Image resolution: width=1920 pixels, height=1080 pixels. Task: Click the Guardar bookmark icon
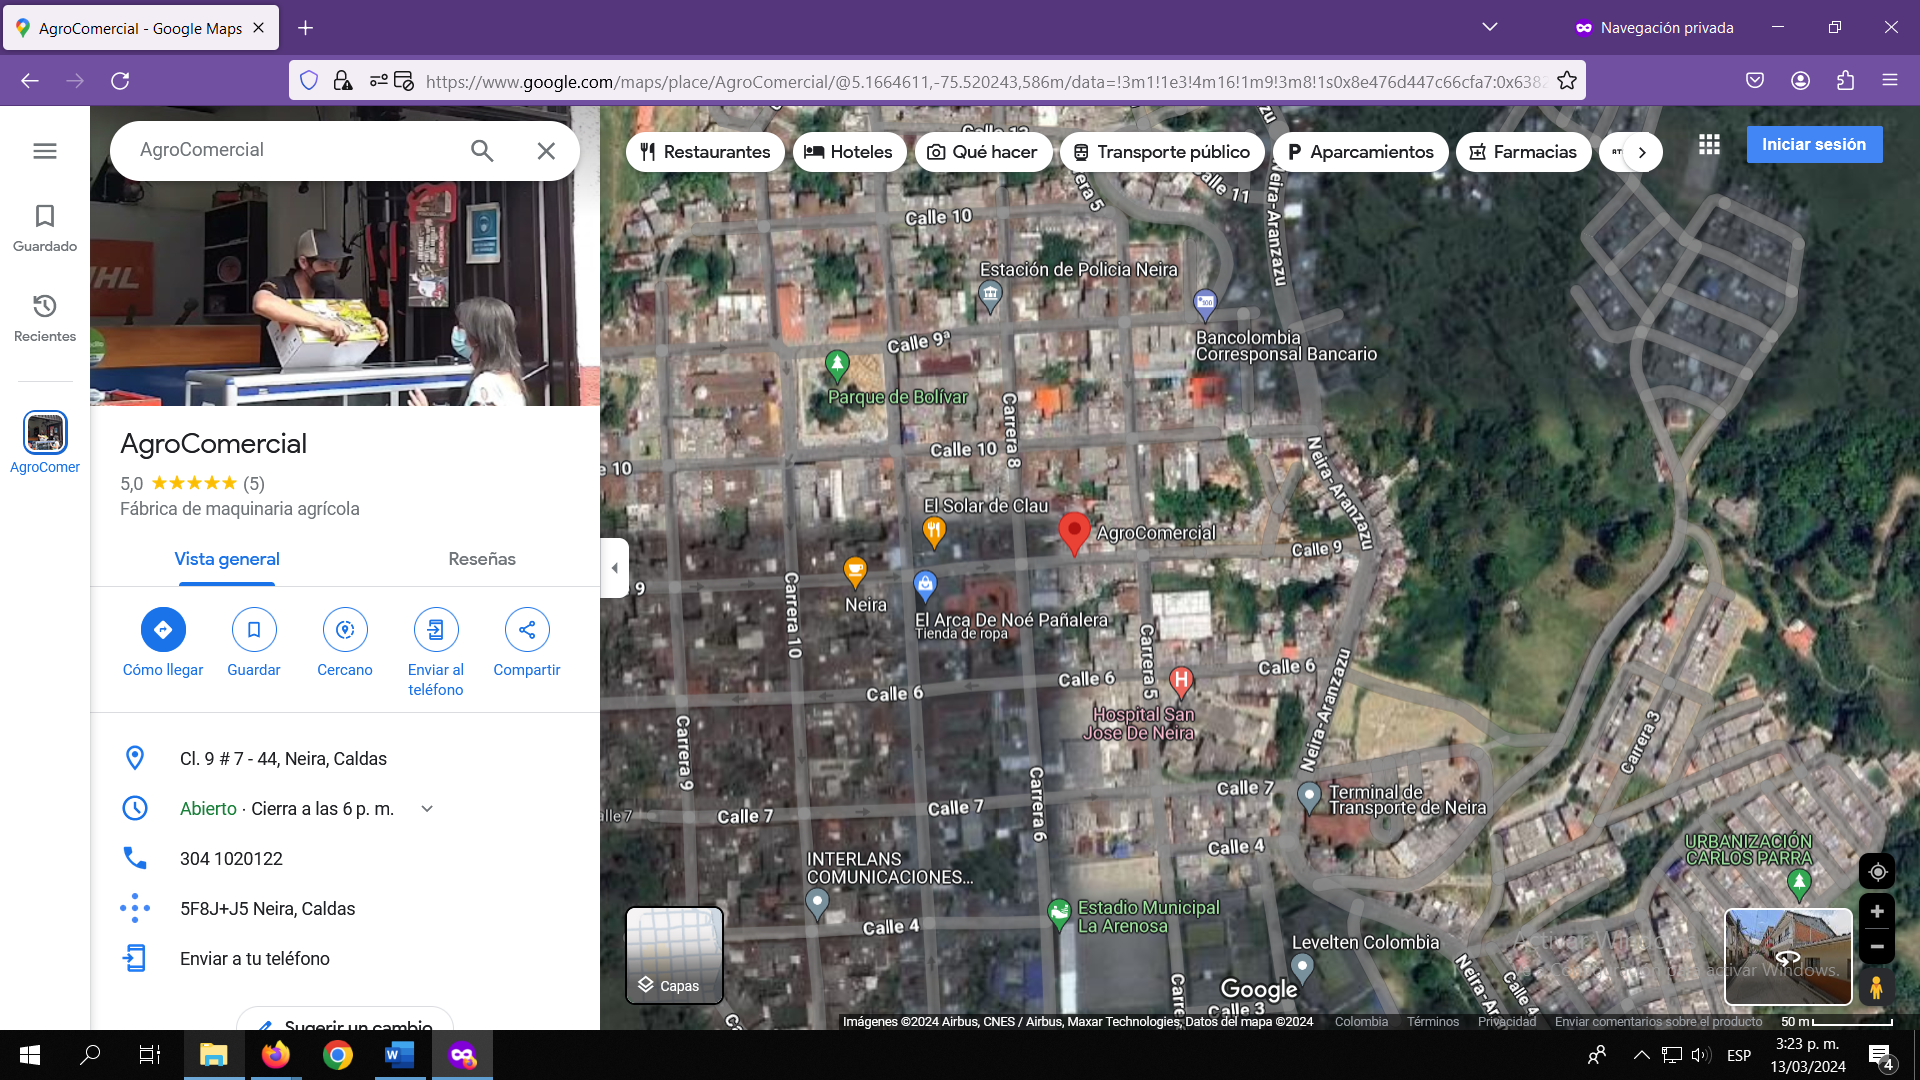pyautogui.click(x=254, y=630)
